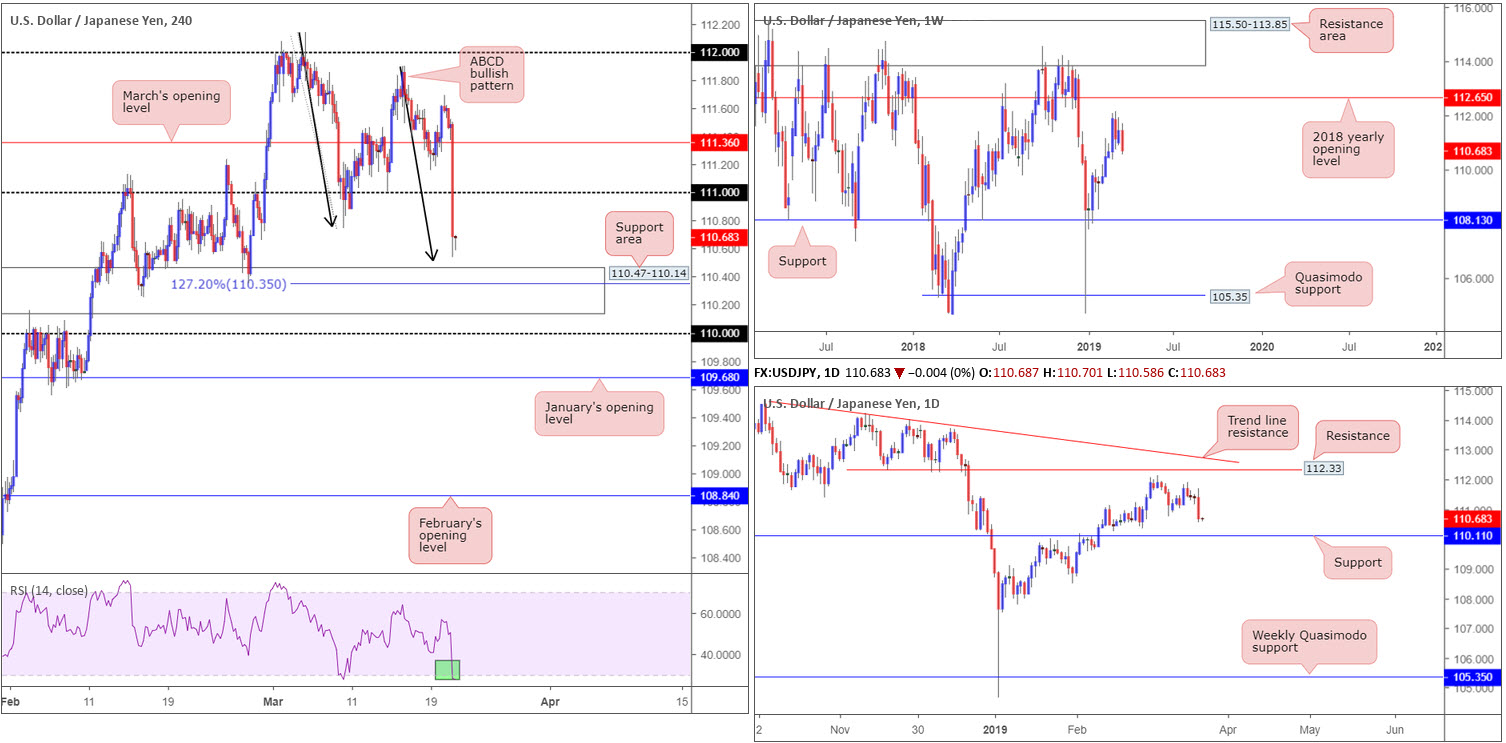Select the blue 109.680 price tag
Image resolution: width=1506 pixels, height=743 pixels.
point(720,378)
